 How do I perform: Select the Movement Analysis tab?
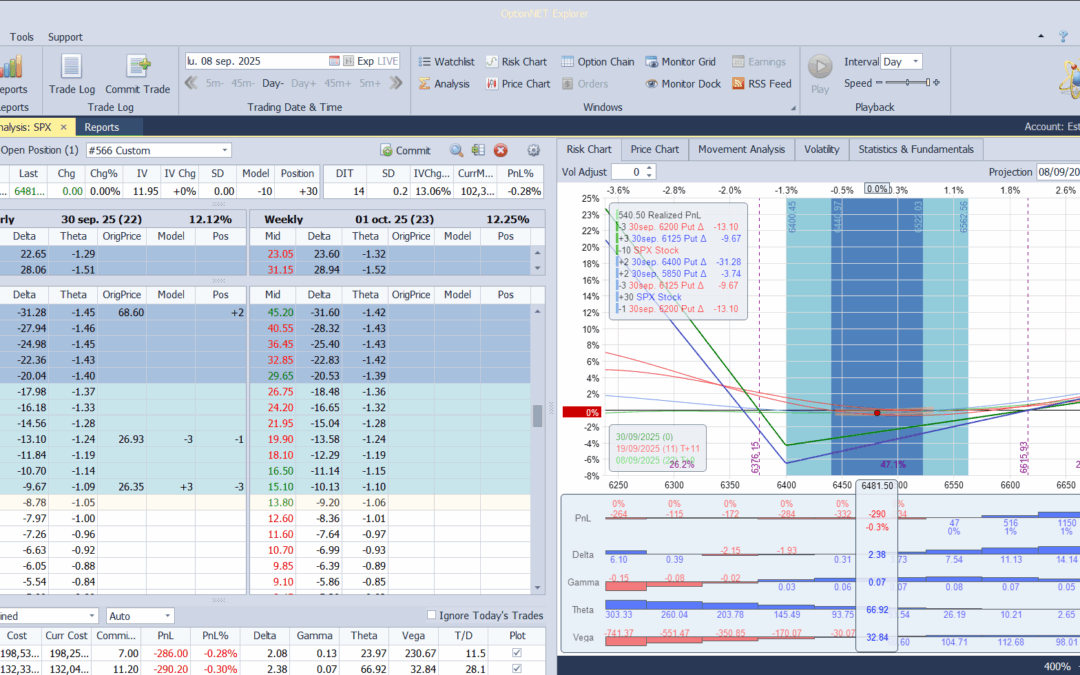[741, 149]
